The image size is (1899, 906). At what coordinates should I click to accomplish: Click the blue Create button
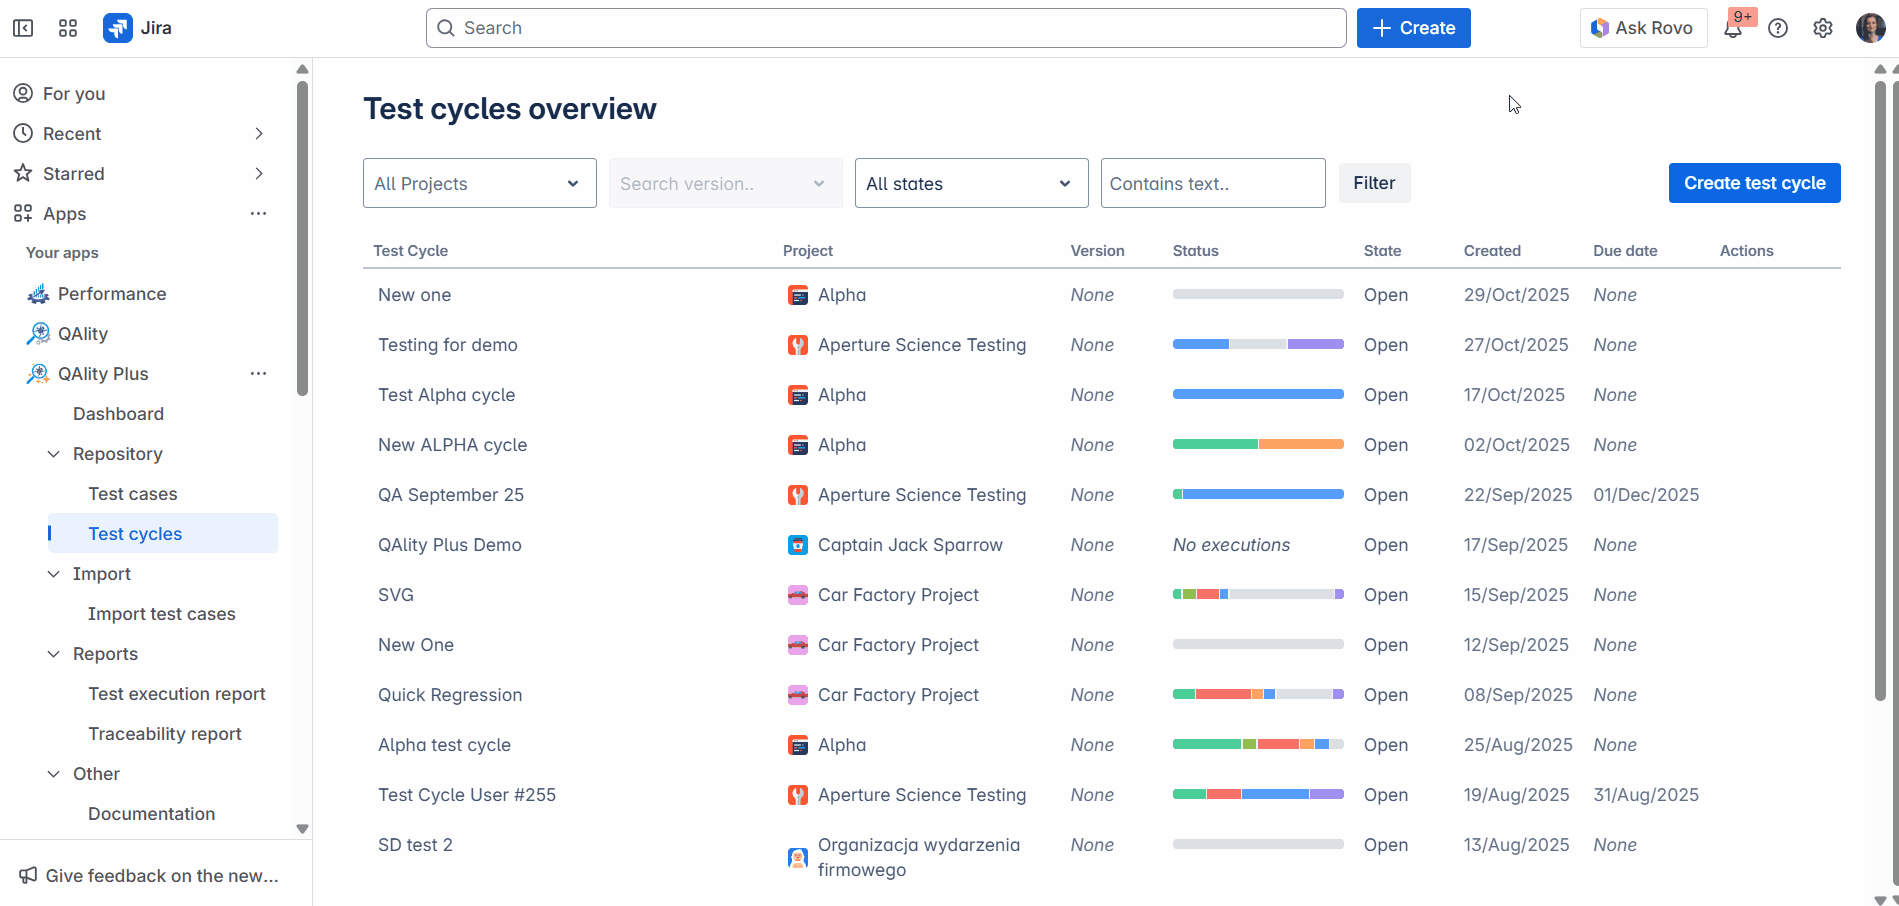click(1413, 28)
